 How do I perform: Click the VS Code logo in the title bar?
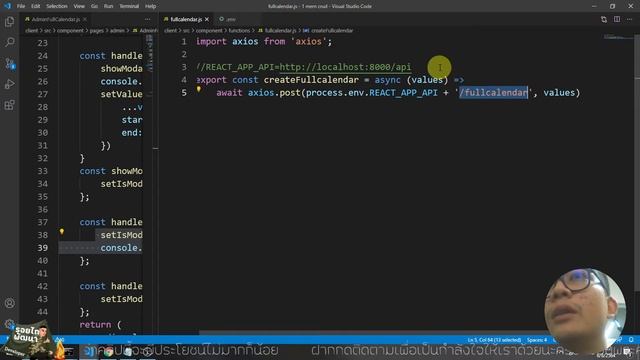tap(7, 6)
